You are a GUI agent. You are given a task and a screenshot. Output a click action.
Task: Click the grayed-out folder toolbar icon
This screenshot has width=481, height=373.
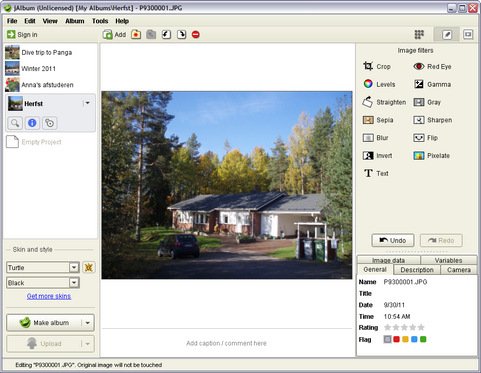[151, 34]
